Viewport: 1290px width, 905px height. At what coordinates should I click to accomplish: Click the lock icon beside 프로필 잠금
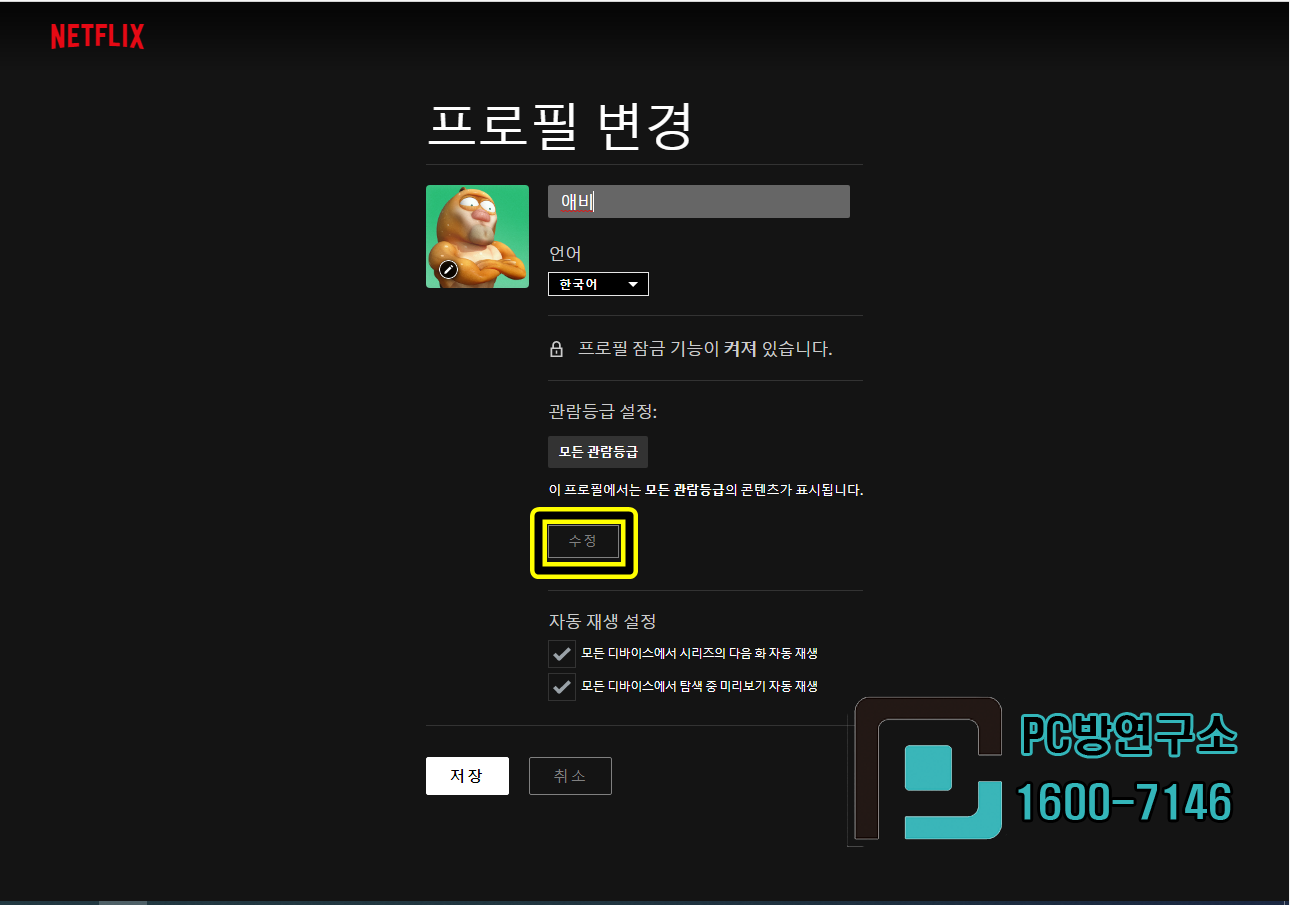557,349
